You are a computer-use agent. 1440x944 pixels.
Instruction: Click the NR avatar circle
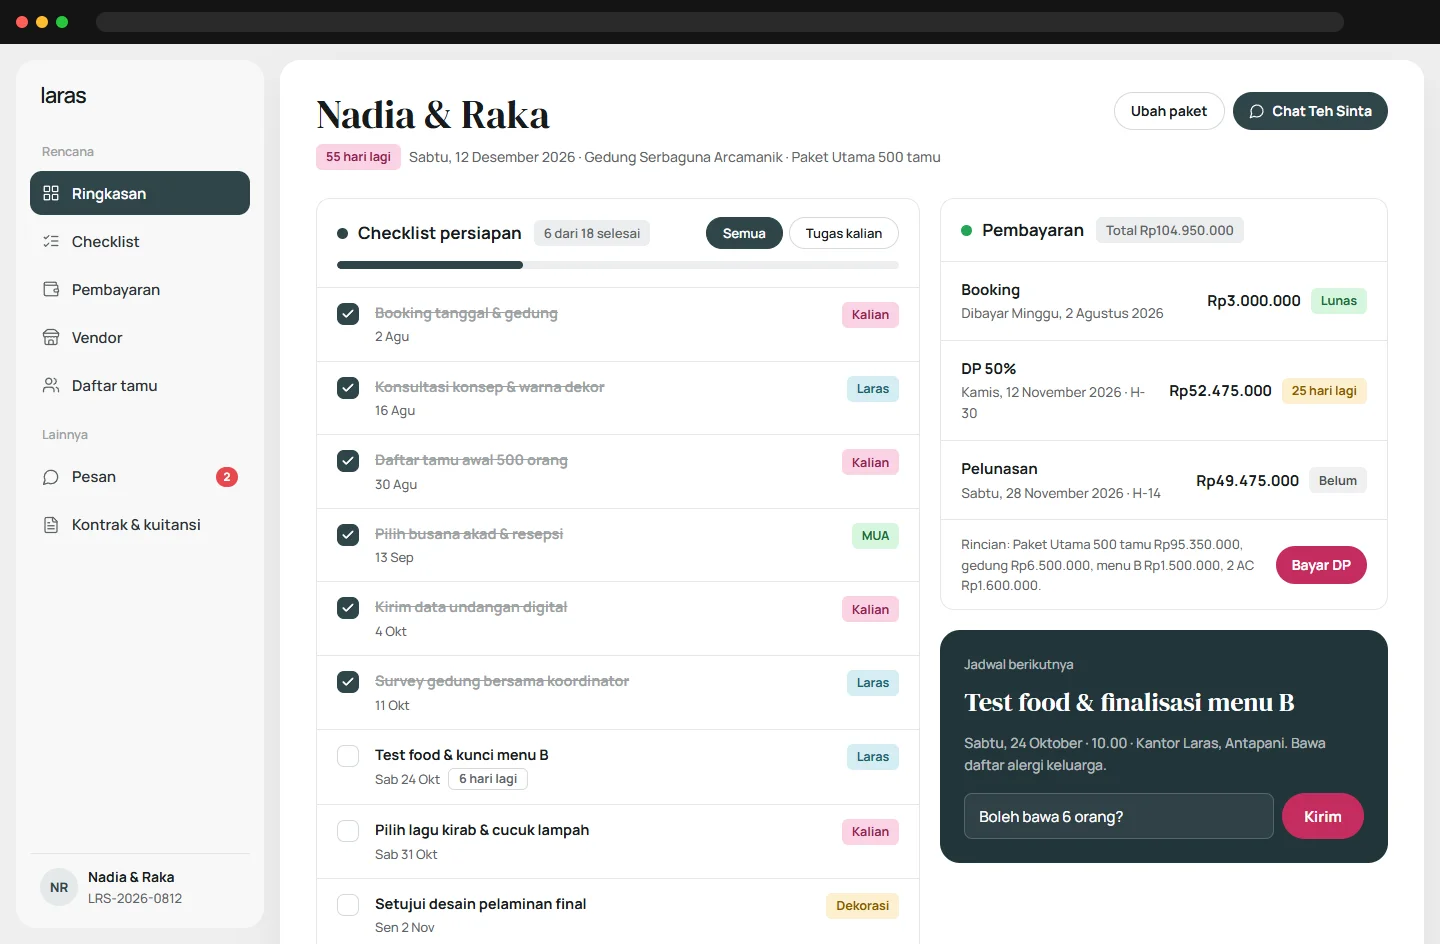(x=59, y=887)
